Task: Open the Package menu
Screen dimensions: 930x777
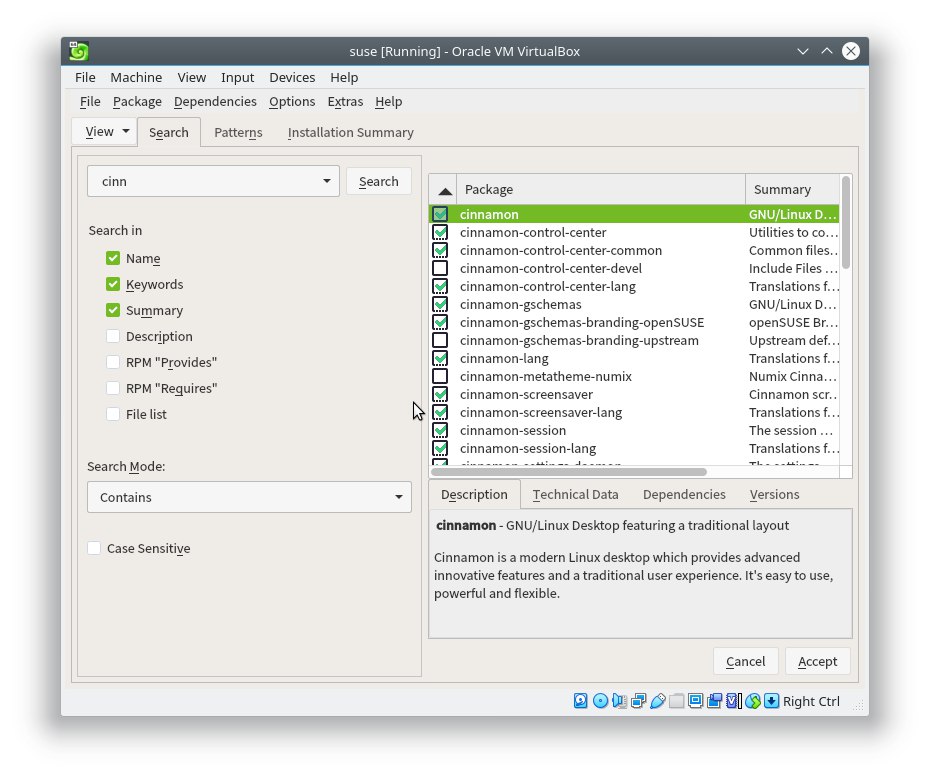Action: pos(137,101)
